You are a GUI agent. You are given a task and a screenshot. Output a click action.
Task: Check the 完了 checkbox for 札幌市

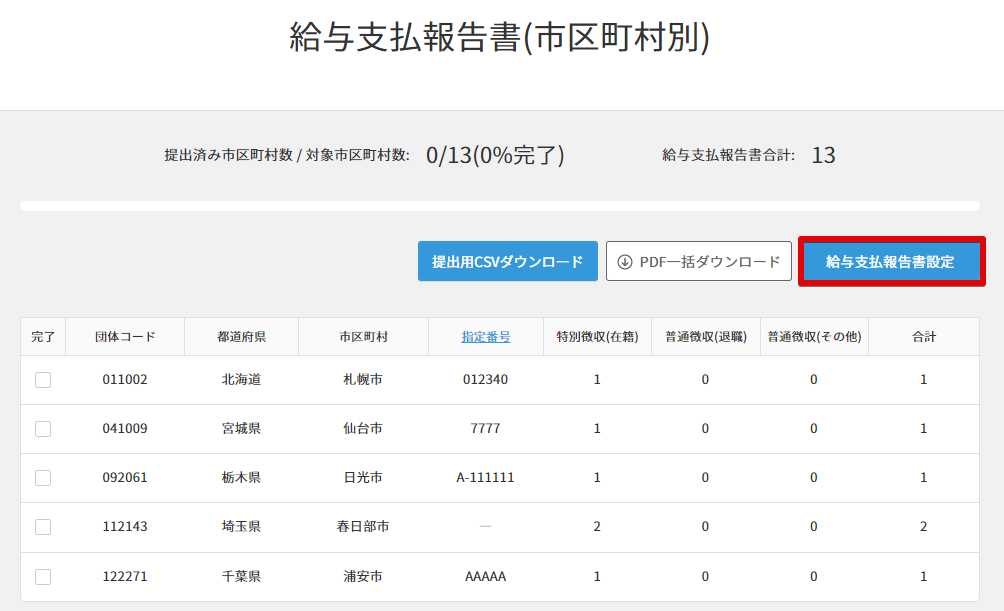coord(43,380)
